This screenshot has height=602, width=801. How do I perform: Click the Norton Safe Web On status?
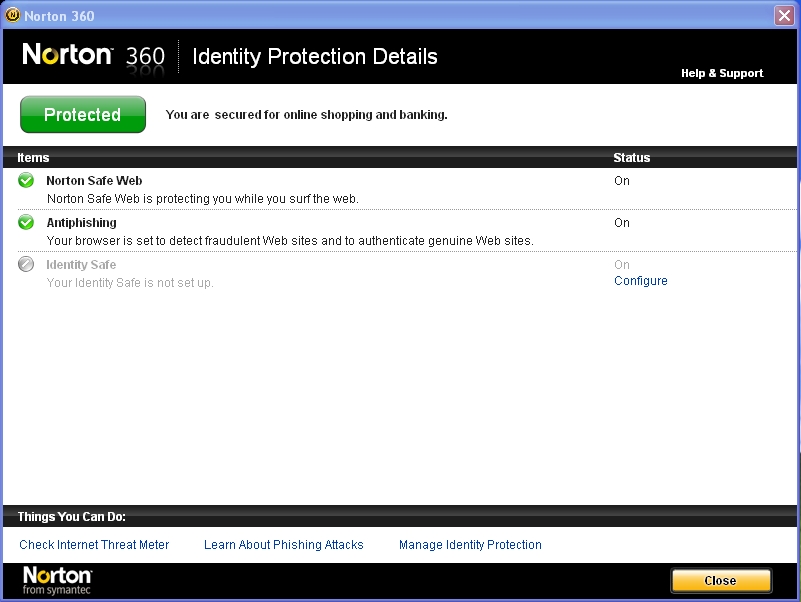622,181
